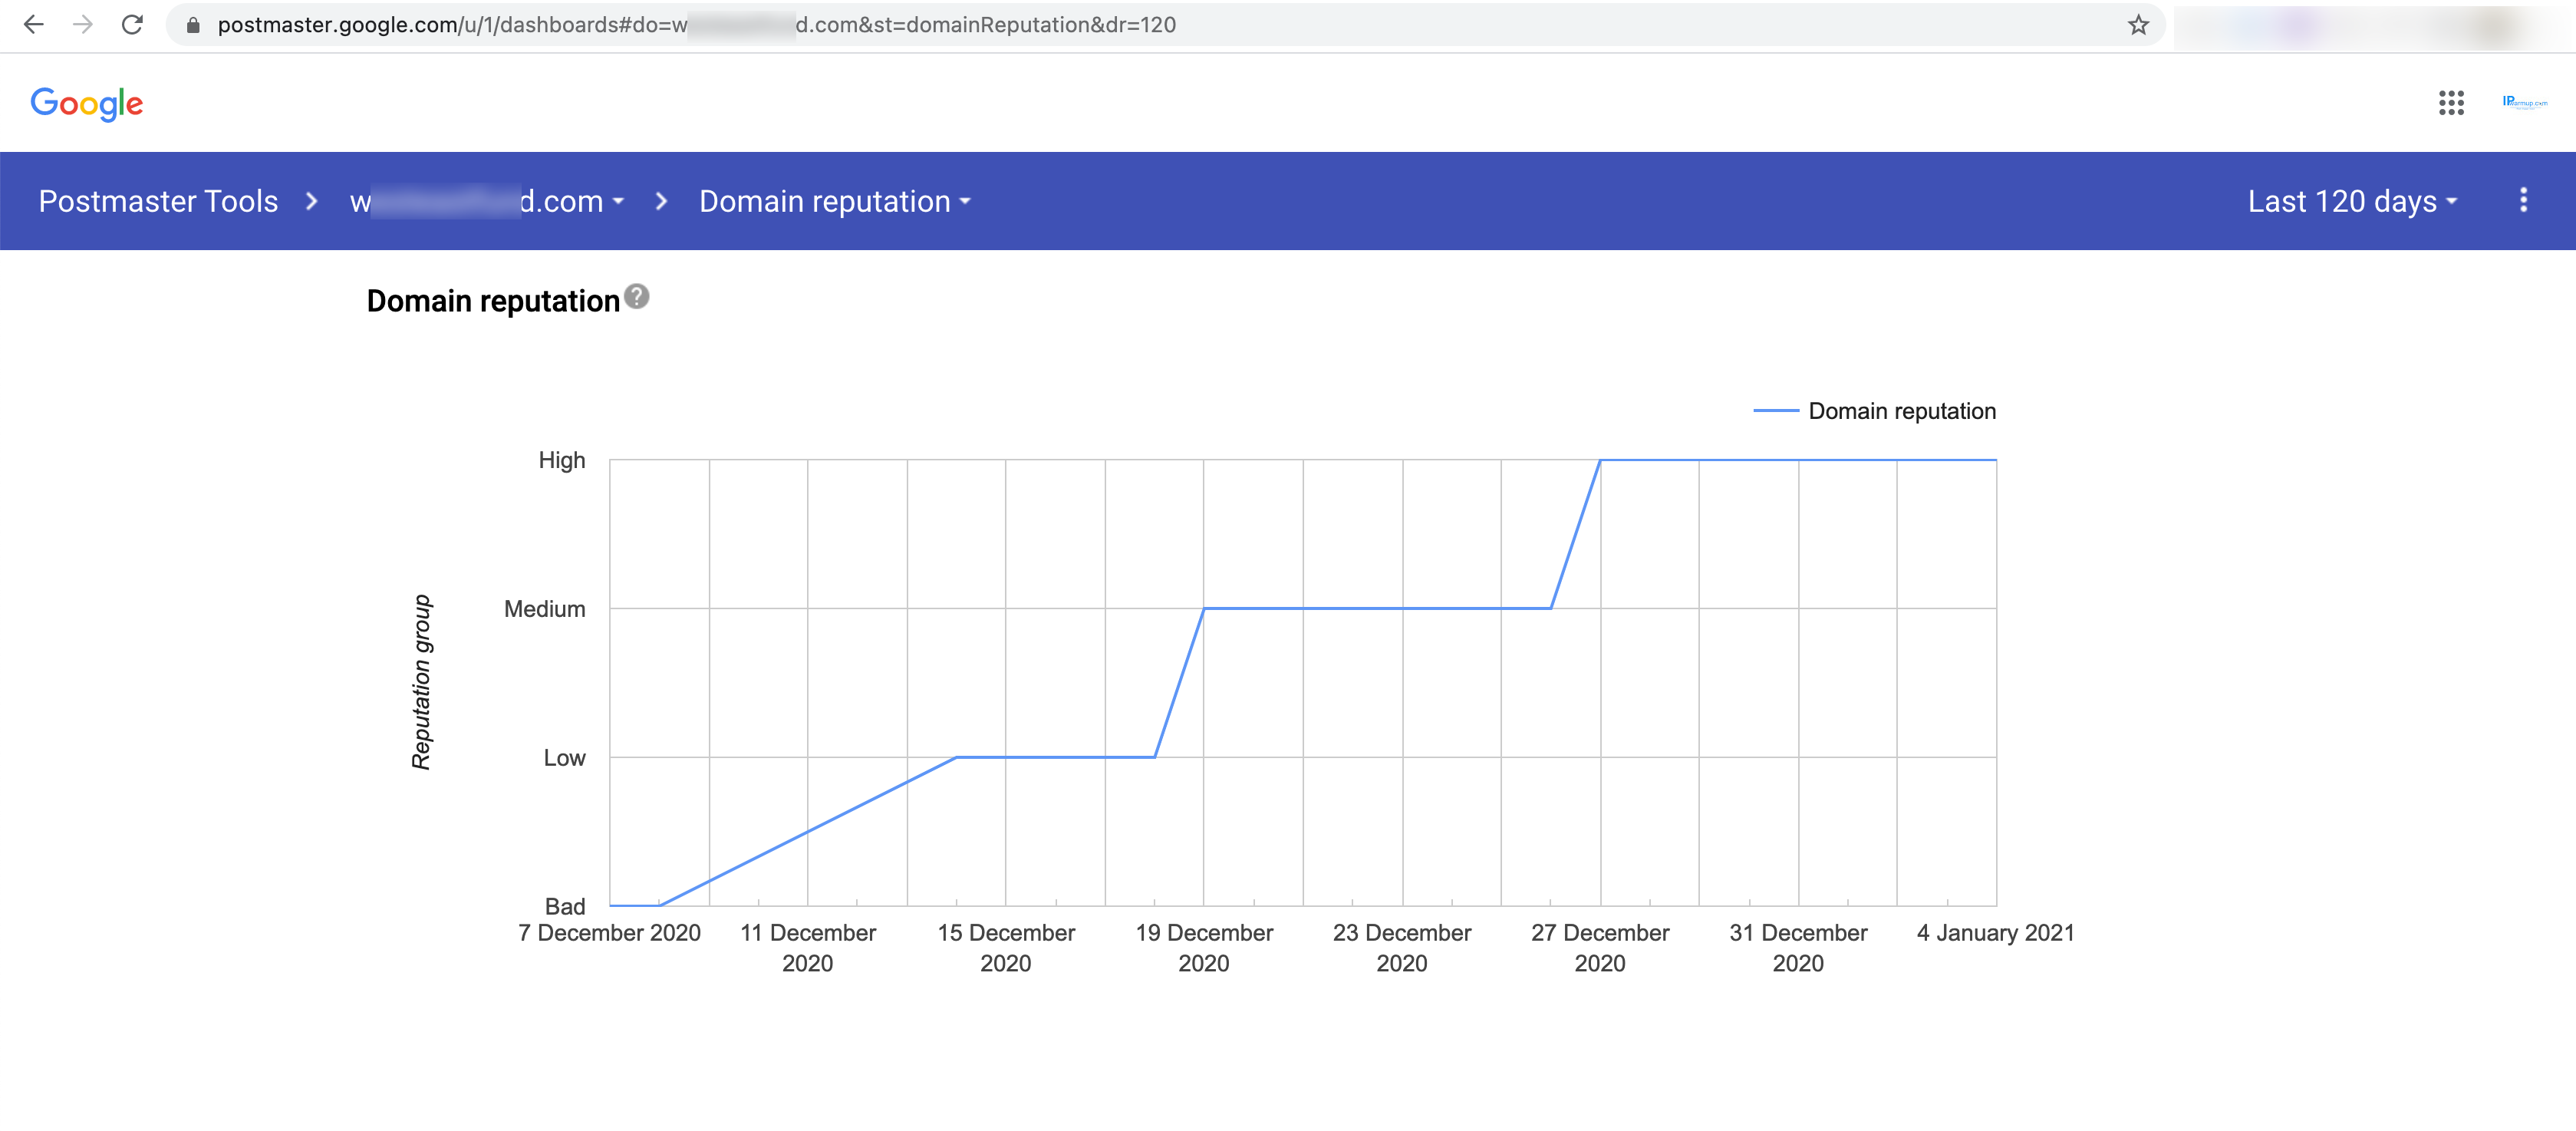This screenshot has width=2576, height=1131.
Task: Open the account profile avatar
Action: tap(2525, 102)
